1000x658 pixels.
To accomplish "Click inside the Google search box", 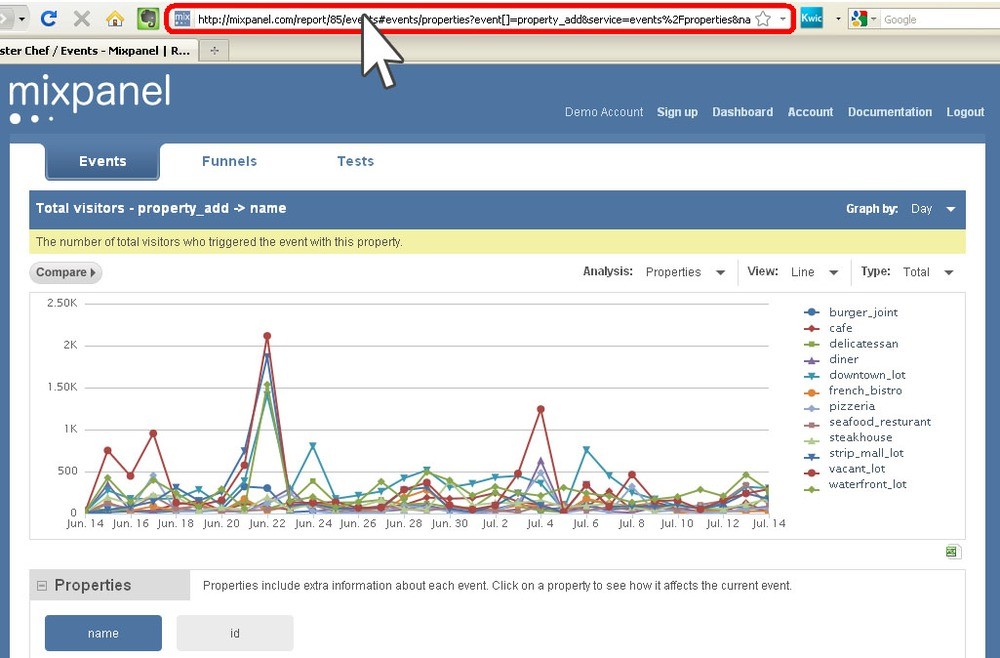I will (941, 19).
